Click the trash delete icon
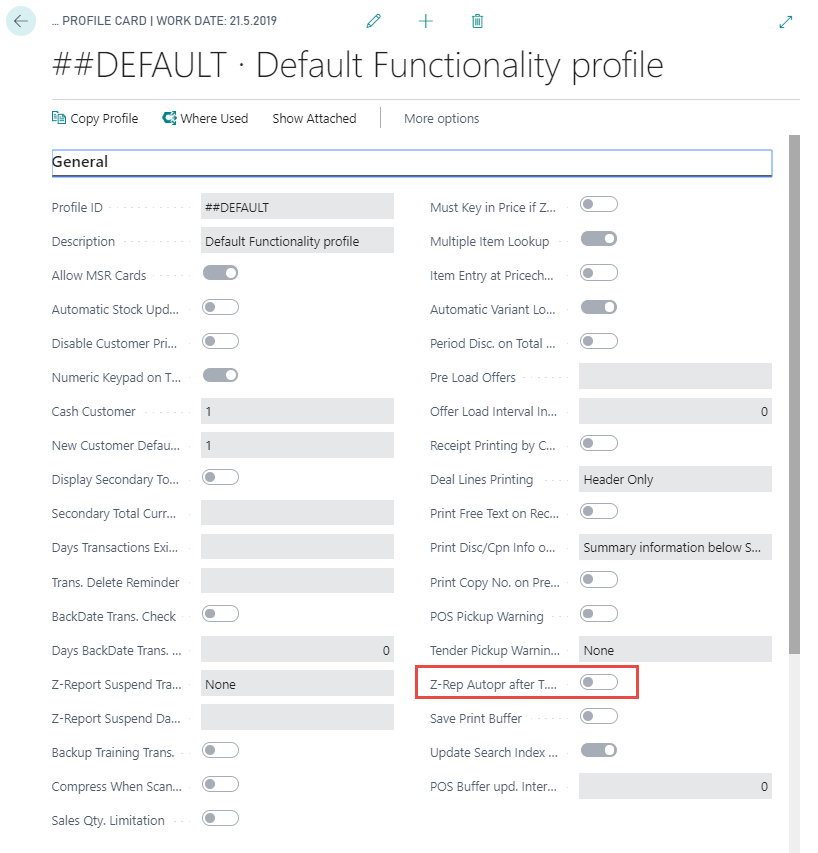818x853 pixels. coord(477,21)
